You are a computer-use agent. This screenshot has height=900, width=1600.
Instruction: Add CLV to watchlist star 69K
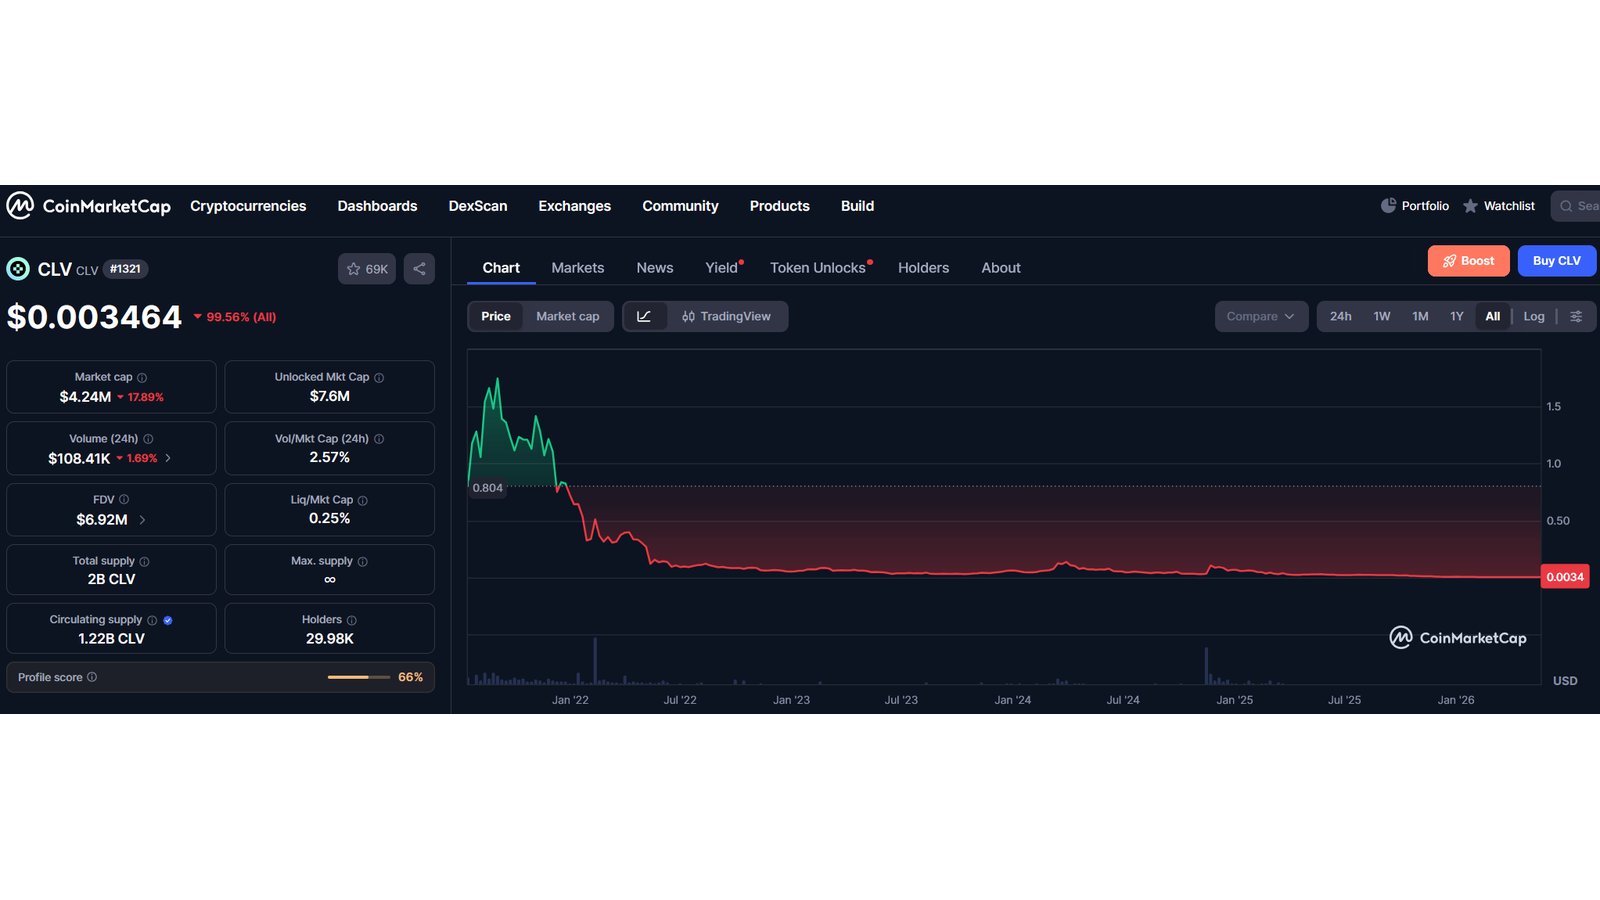click(367, 269)
